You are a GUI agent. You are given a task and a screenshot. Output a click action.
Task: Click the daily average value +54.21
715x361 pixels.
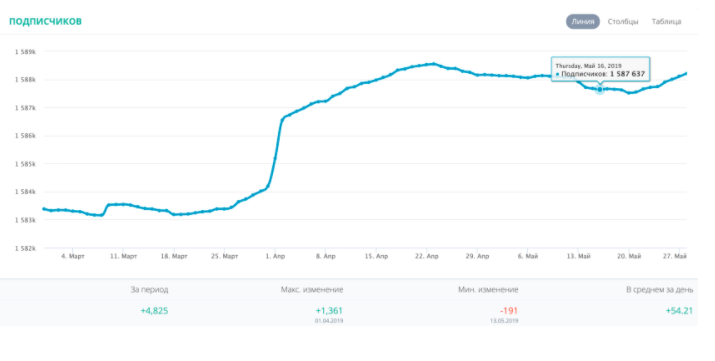click(x=679, y=311)
